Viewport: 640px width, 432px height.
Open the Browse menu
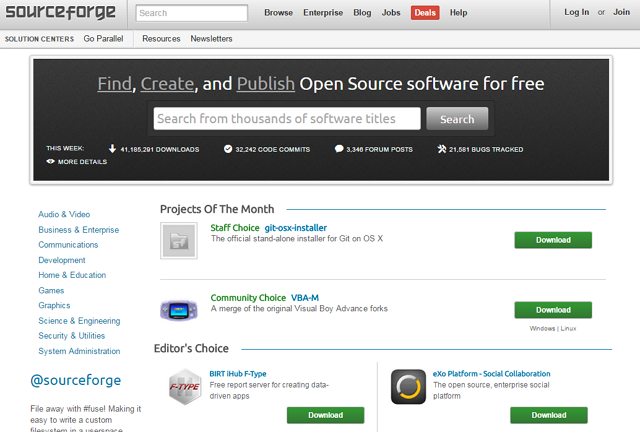(x=278, y=13)
